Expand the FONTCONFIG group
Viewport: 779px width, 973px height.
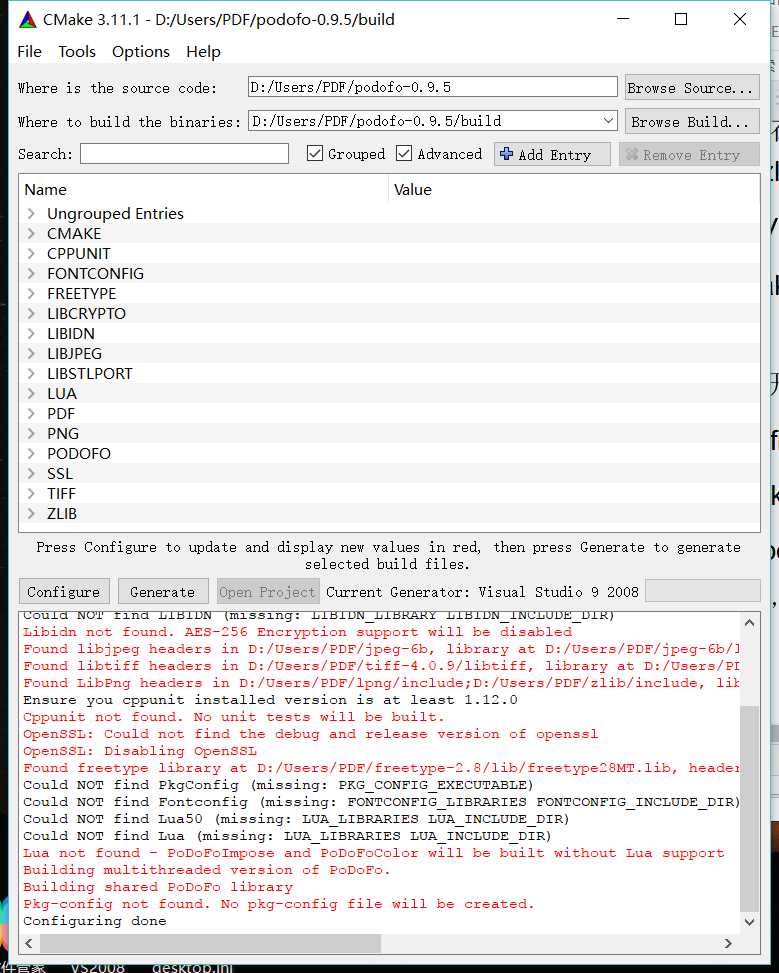(x=31, y=273)
